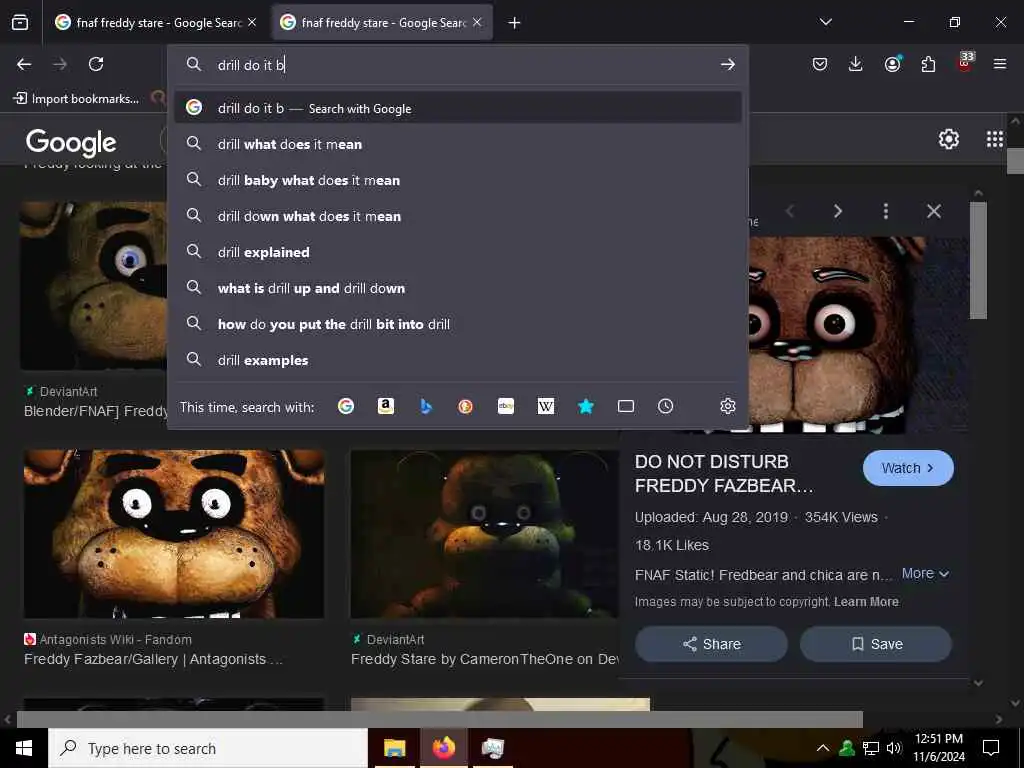Viewport: 1024px width, 768px height.
Task: Open Google apps grid
Action: 995,138
